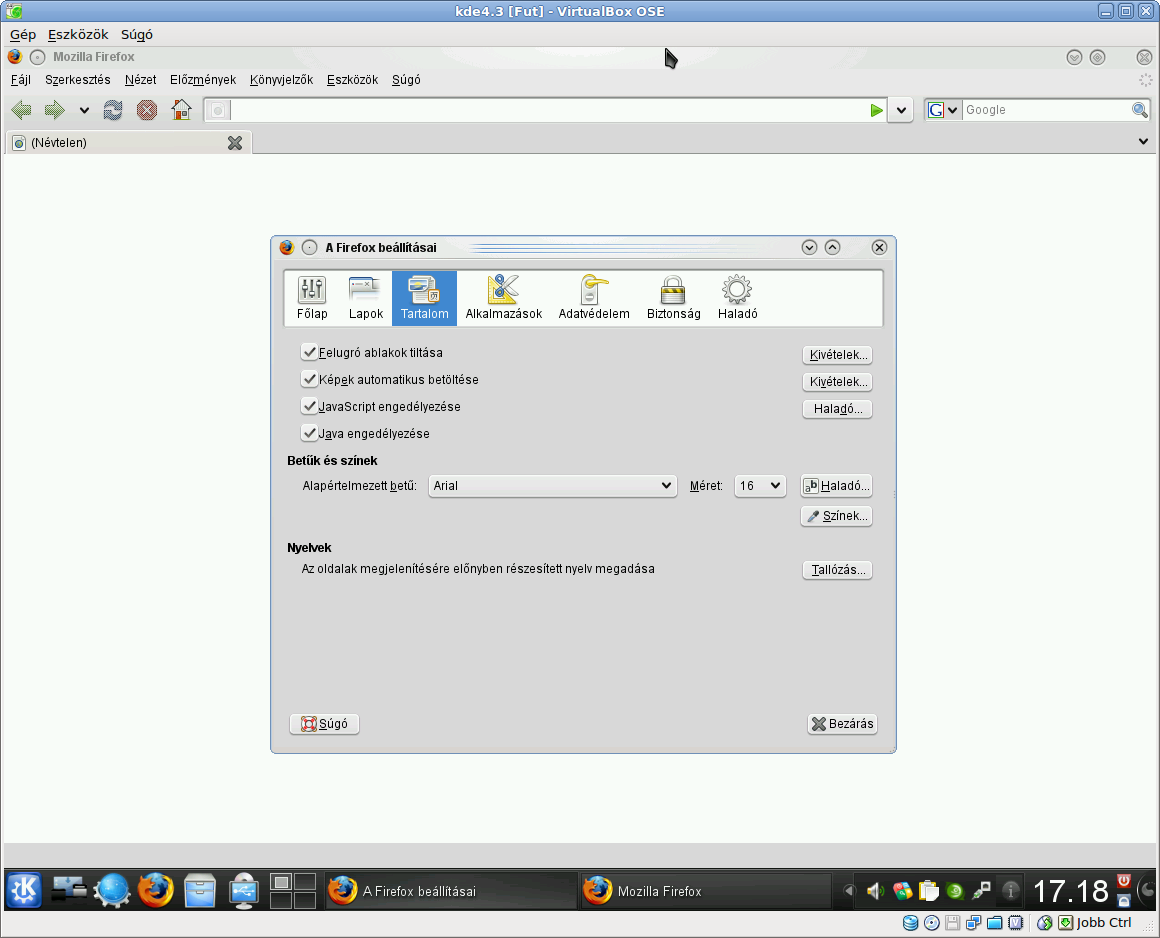Close the (Névtelen) tab

point(235,143)
